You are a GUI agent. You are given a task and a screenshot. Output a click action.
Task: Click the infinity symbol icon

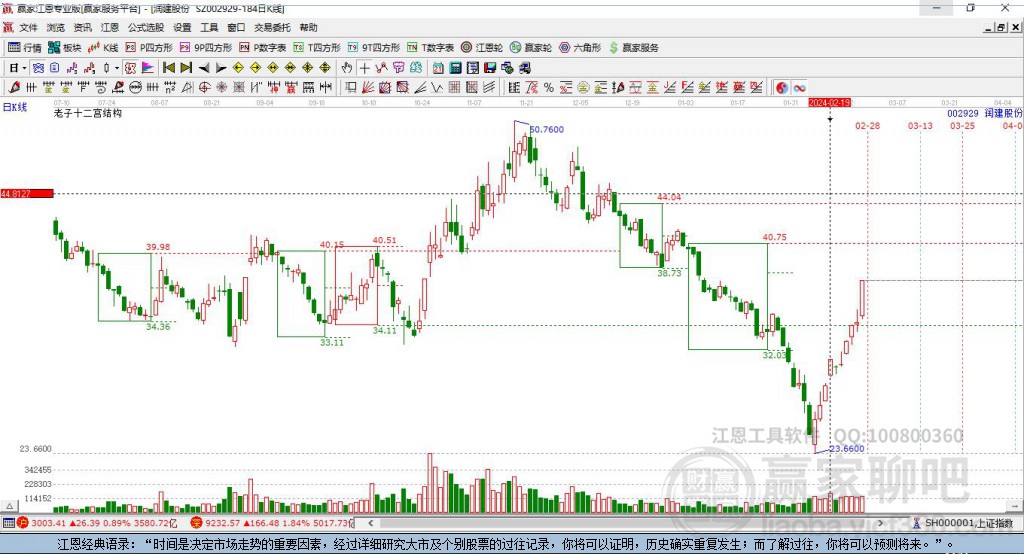coord(799,88)
